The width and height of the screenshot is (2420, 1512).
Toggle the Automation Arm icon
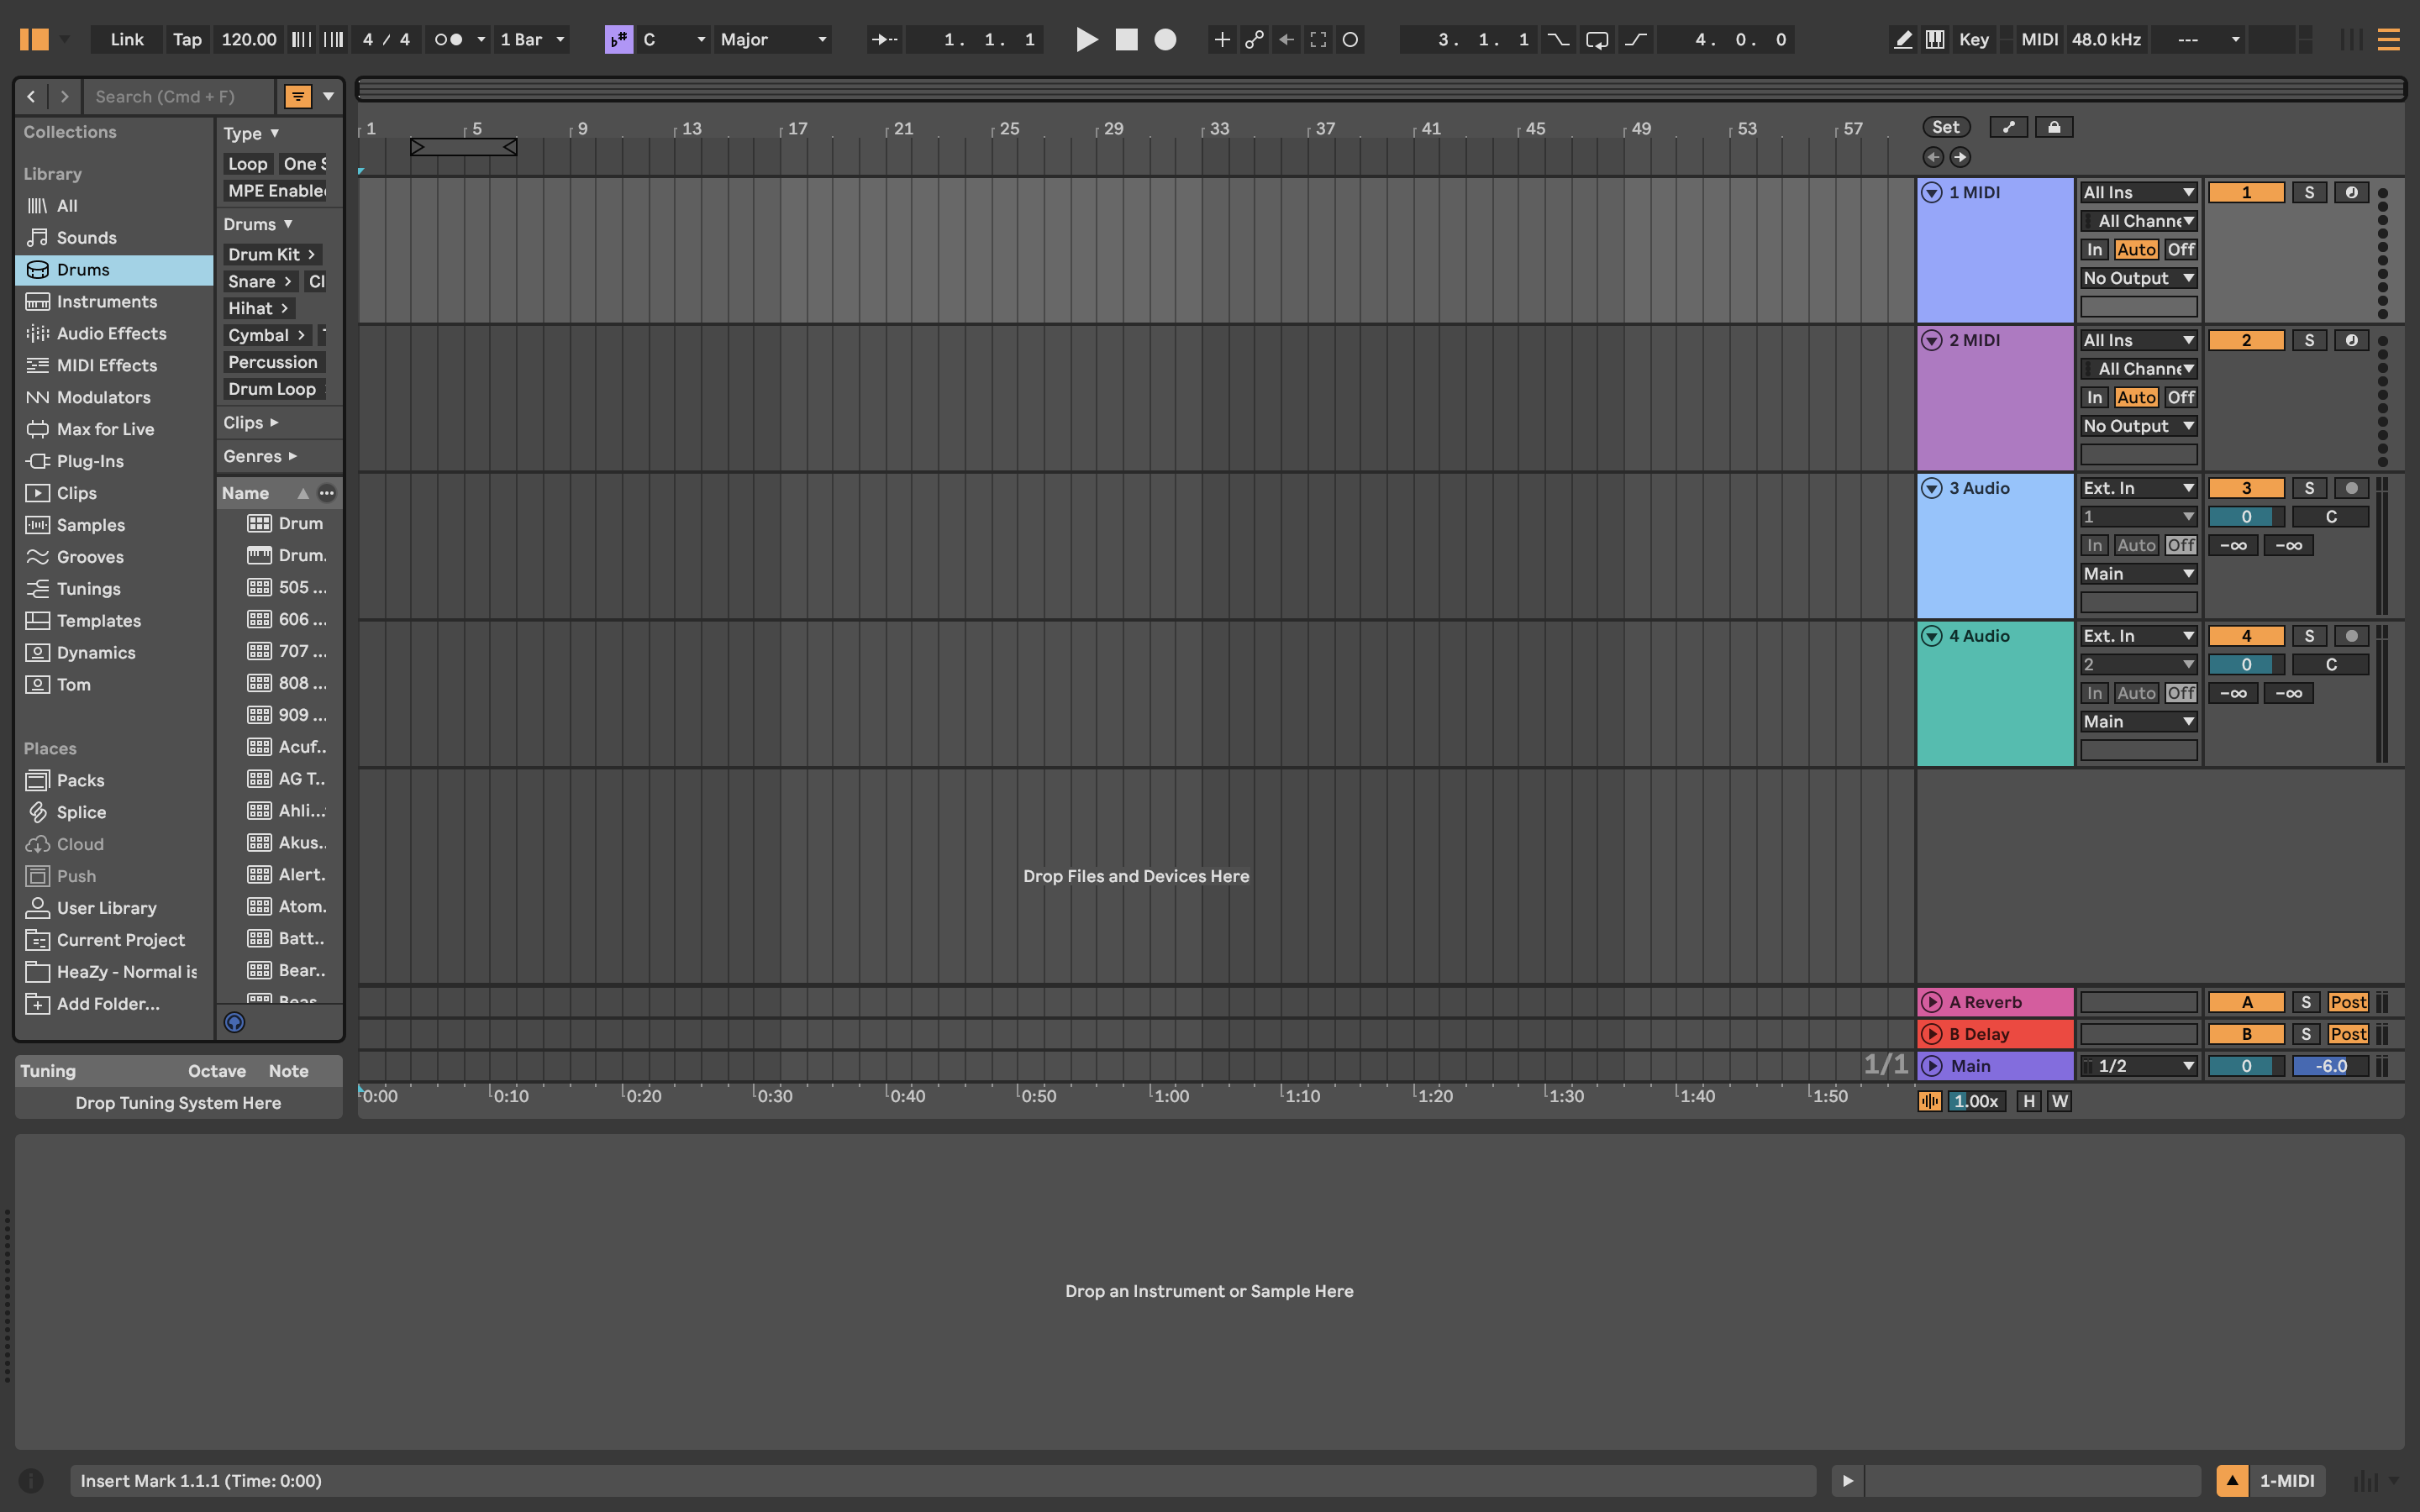pyautogui.click(x=1254, y=39)
